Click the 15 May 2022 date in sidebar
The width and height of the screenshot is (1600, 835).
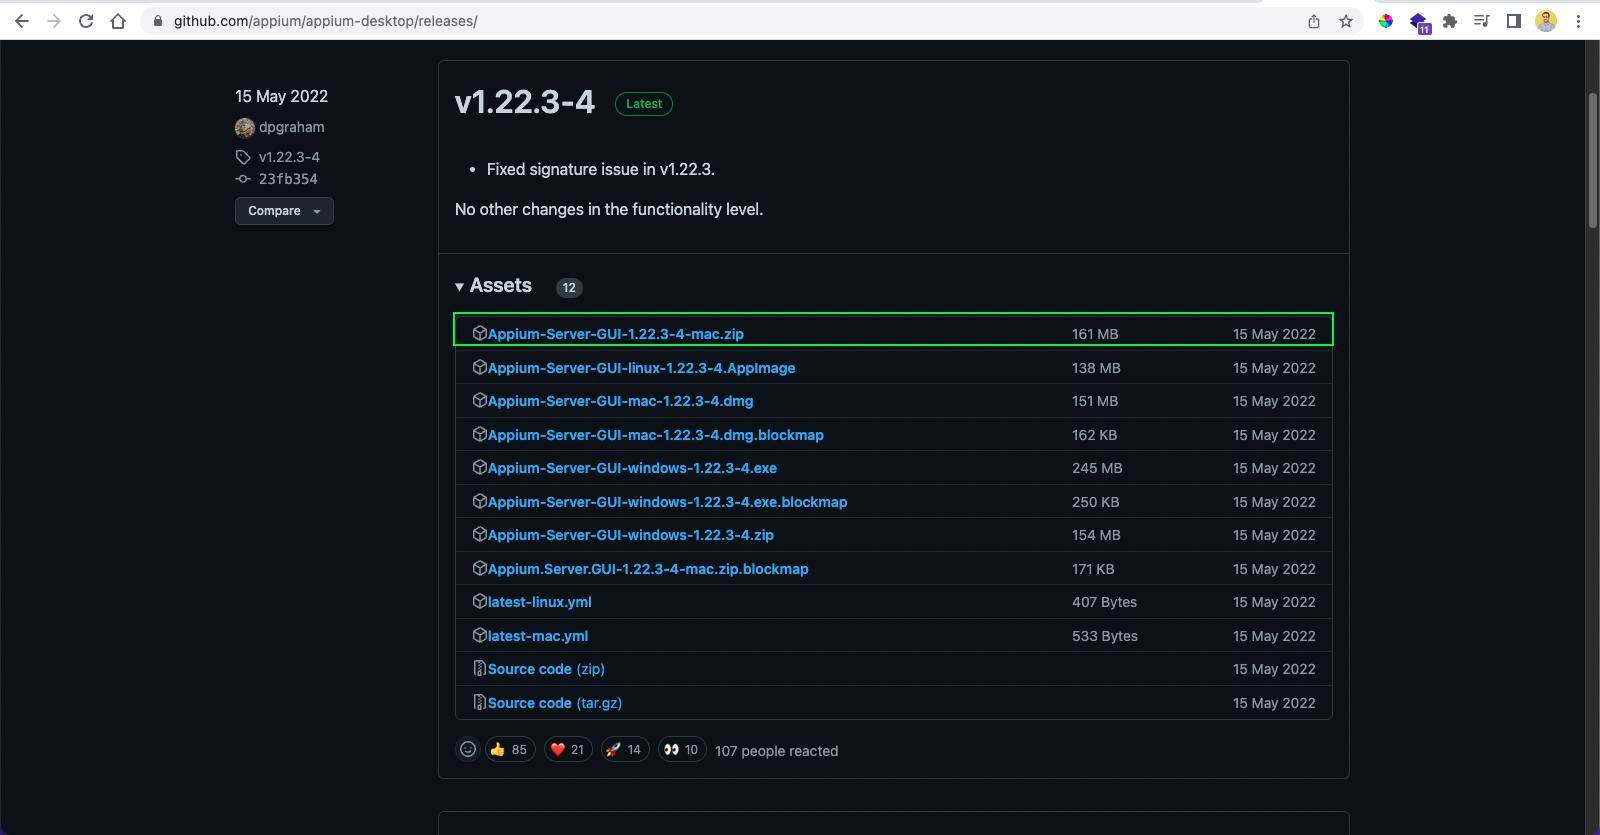click(x=281, y=96)
